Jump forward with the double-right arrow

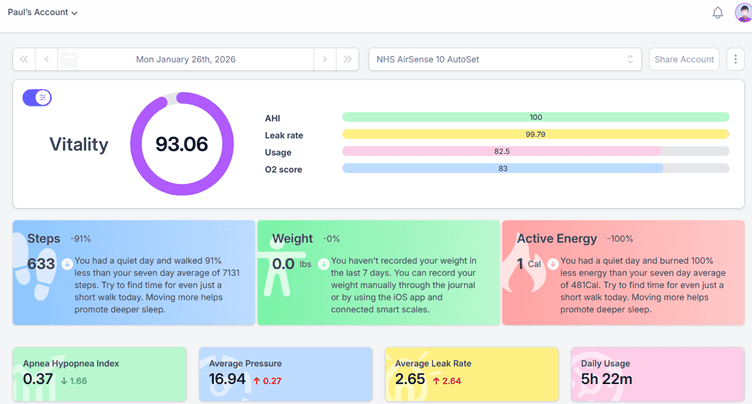348,59
